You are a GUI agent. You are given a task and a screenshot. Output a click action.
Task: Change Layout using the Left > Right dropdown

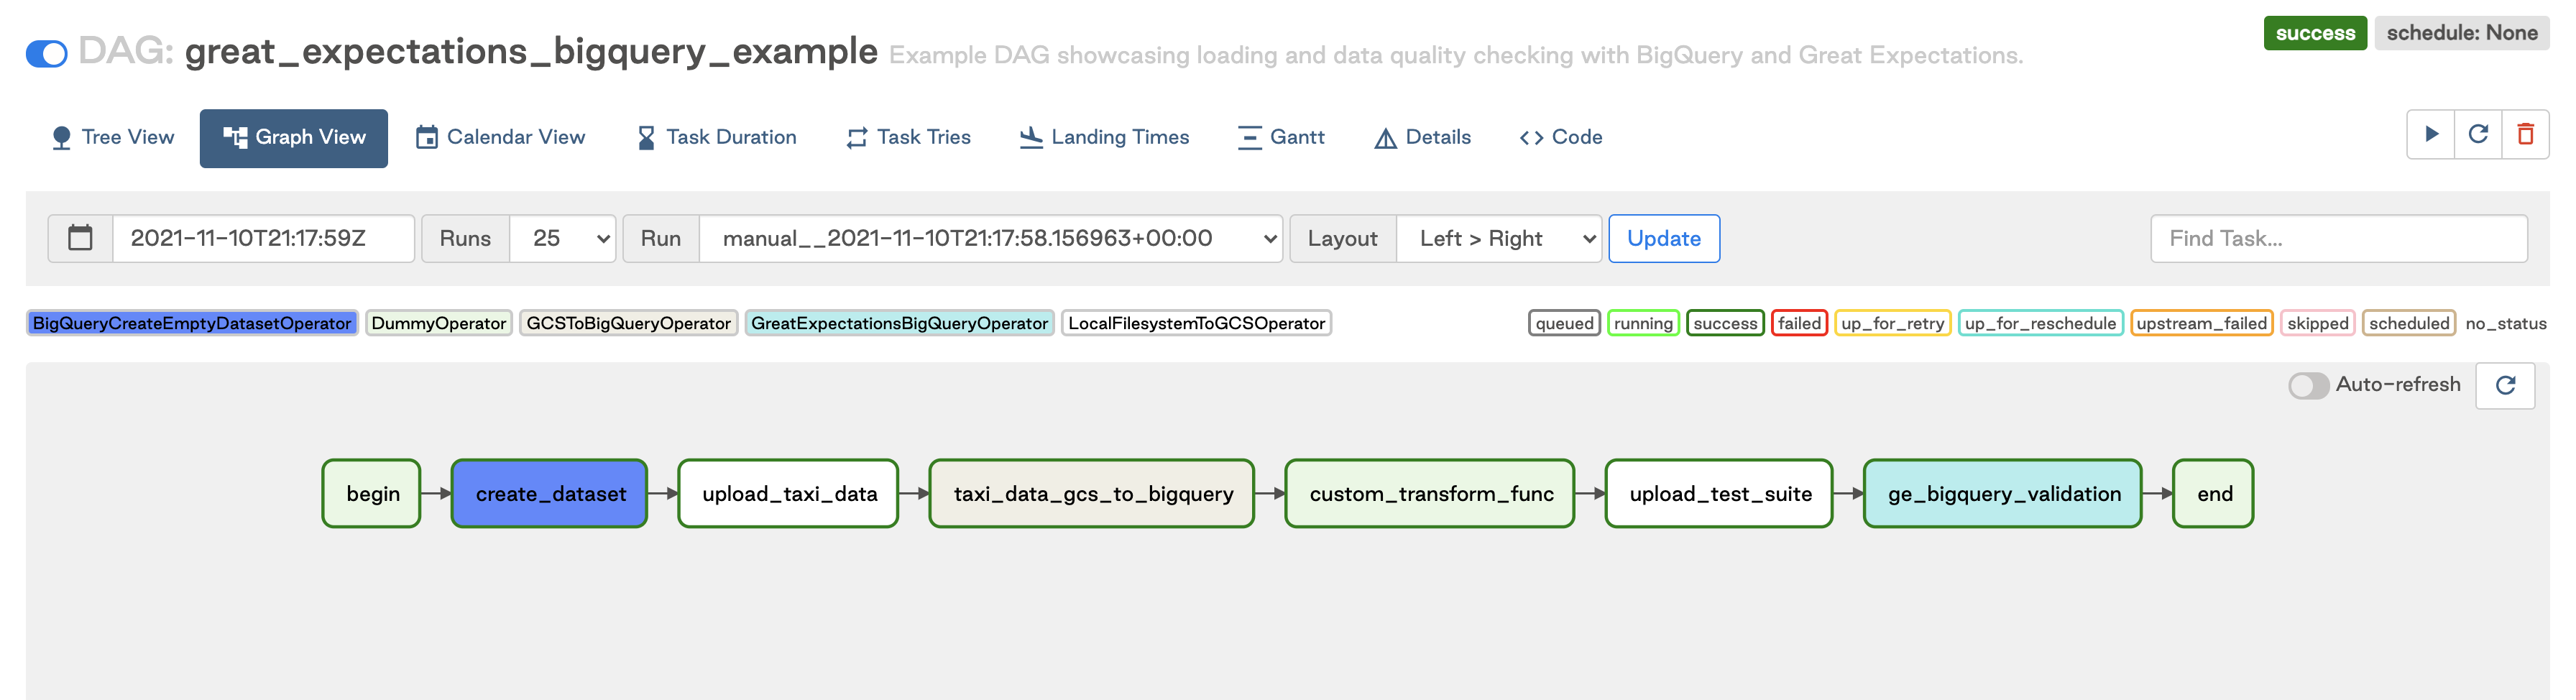(x=1498, y=239)
